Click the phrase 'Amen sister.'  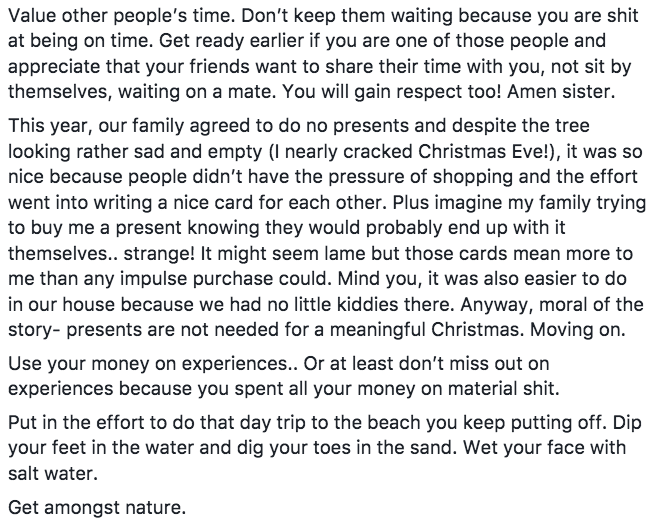pos(561,92)
